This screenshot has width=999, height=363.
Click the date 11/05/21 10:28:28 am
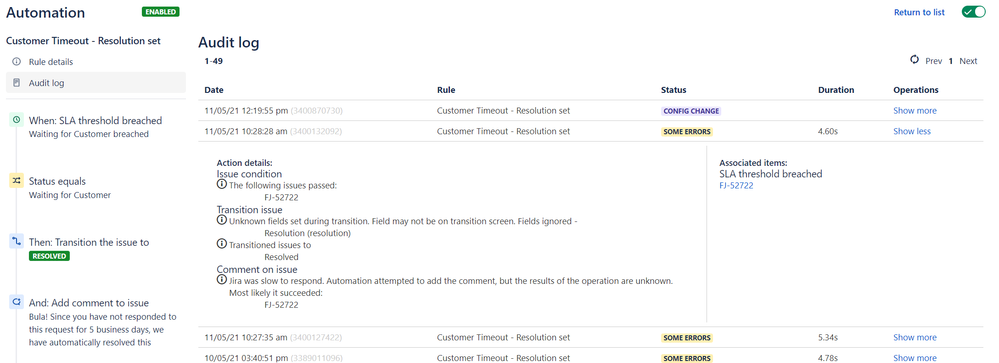coord(246,131)
